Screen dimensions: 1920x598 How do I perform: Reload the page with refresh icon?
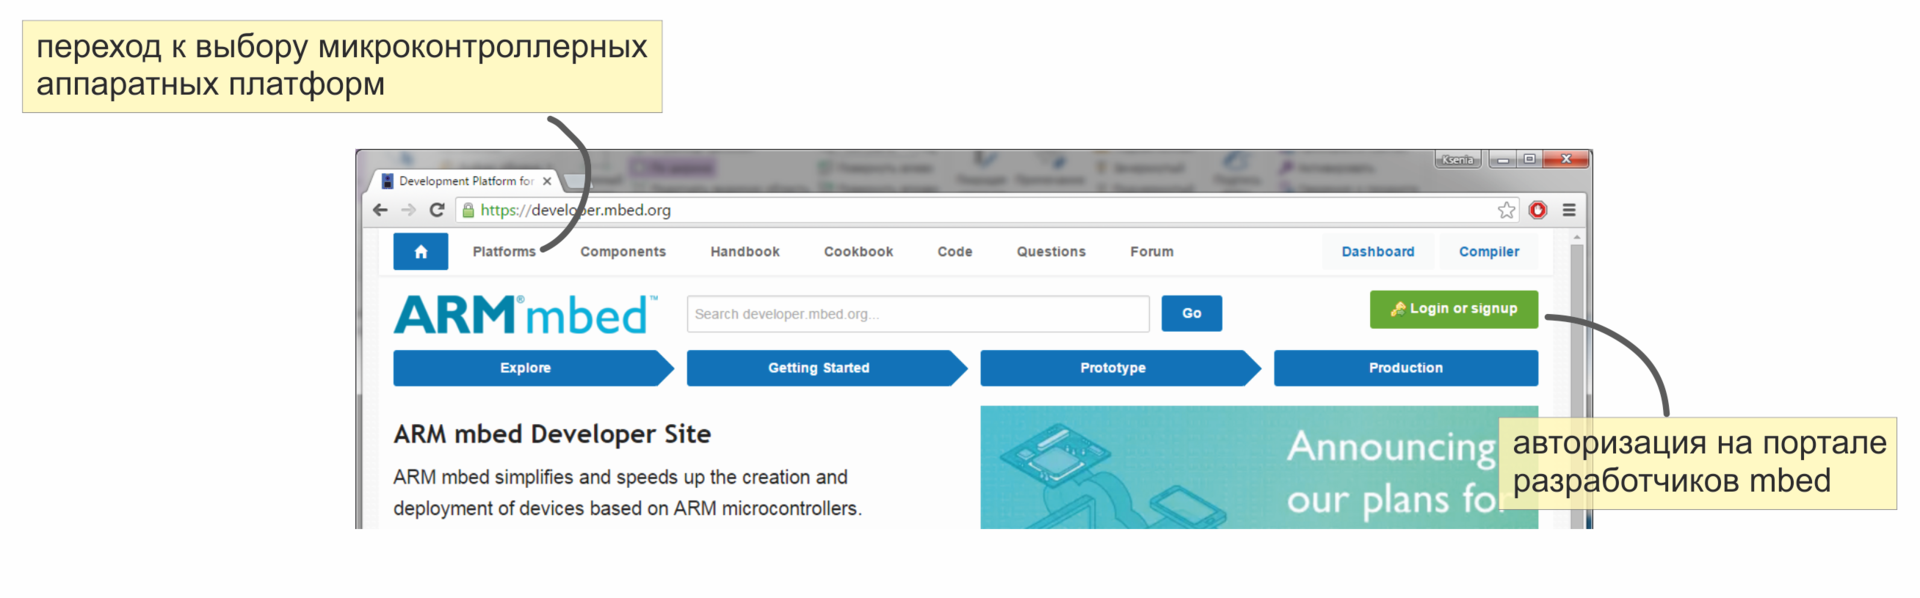[436, 210]
